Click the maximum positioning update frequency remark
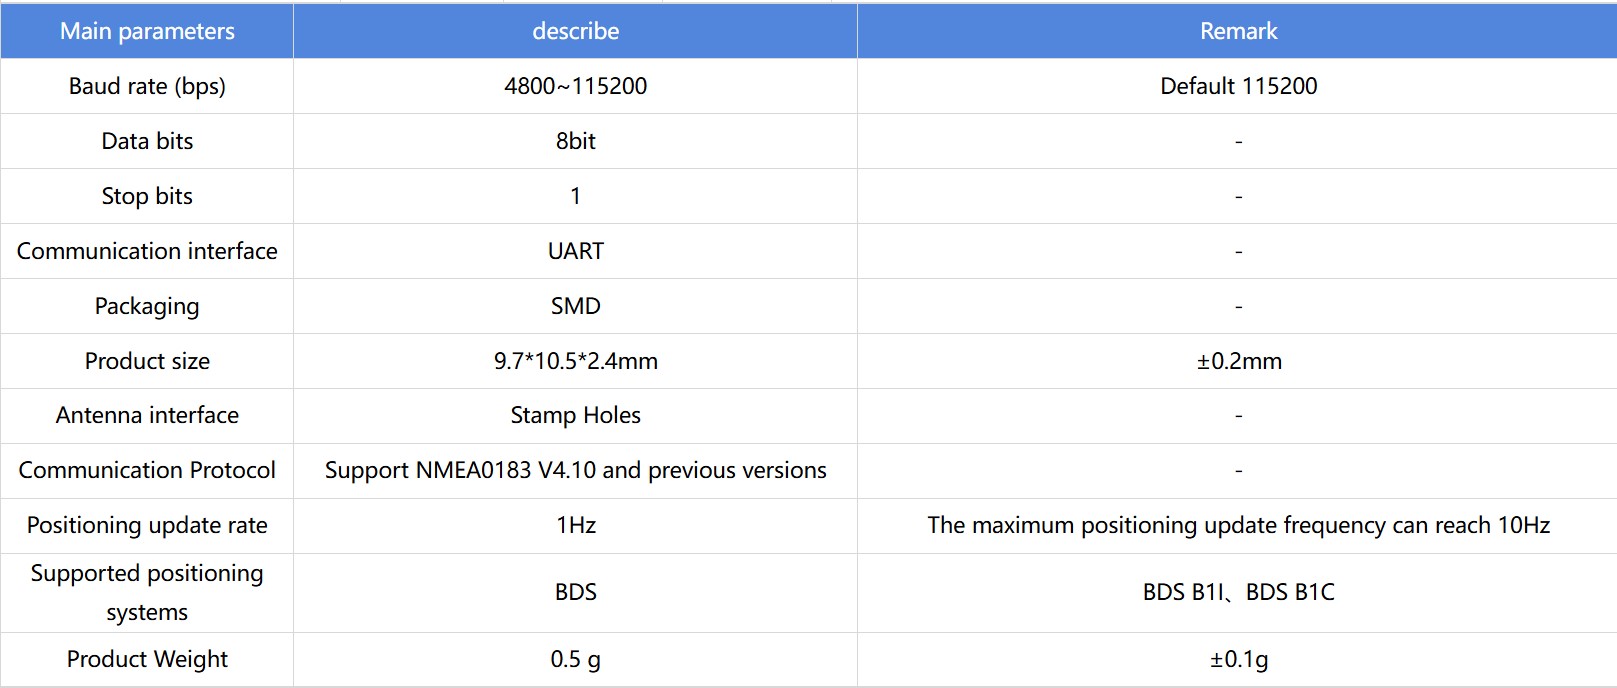This screenshot has width=1617, height=688. 1238,525
